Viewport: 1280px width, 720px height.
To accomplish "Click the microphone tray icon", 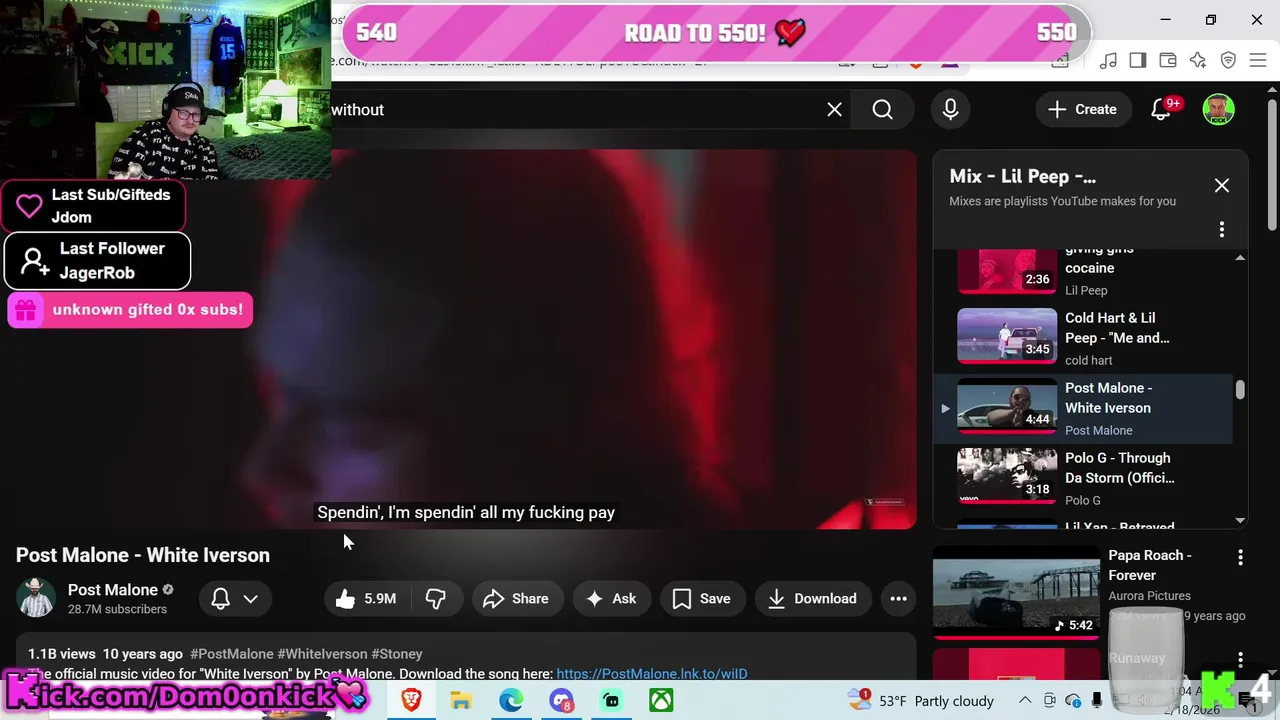I will click(x=1097, y=700).
